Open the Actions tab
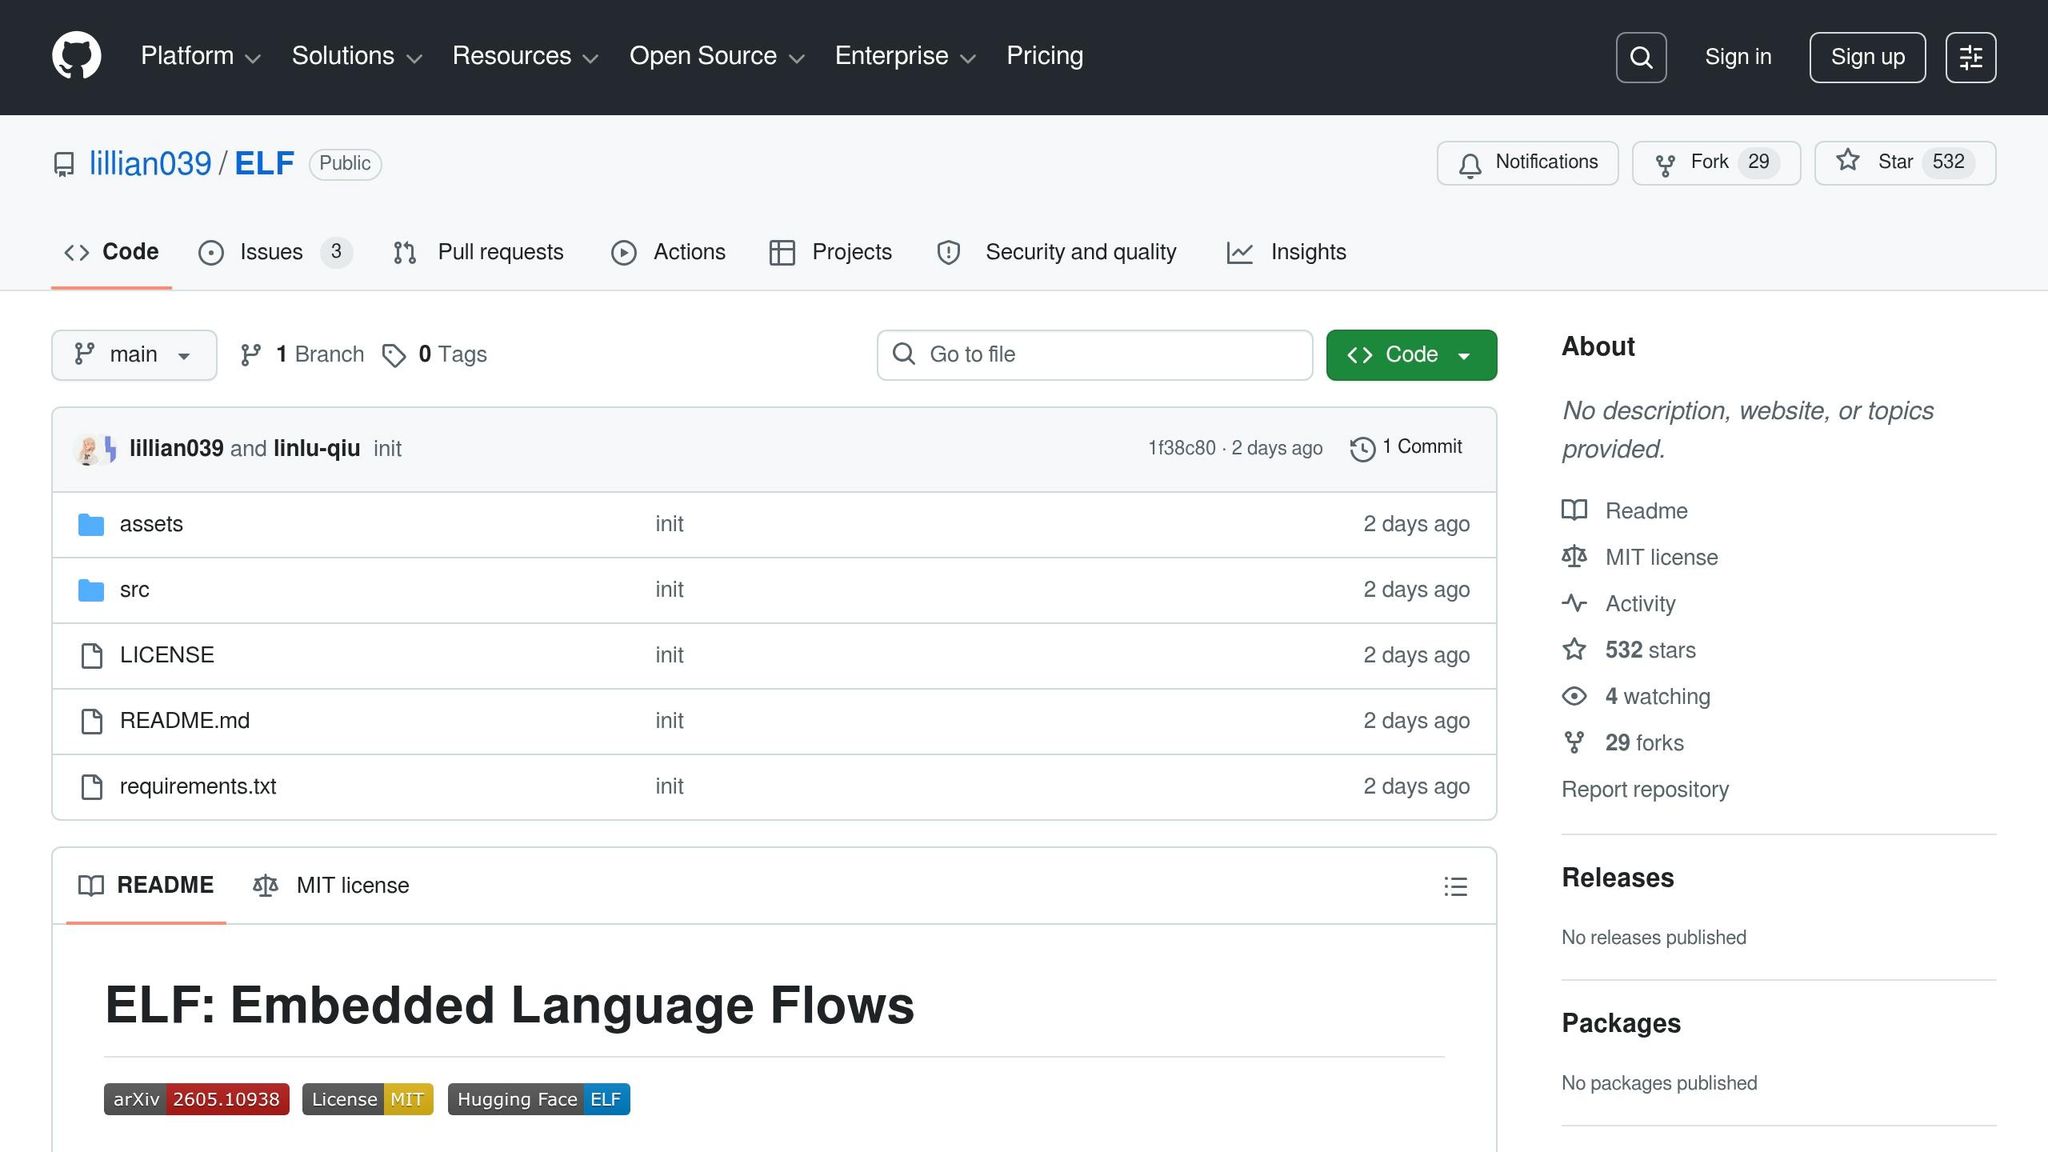This screenshot has width=2048, height=1152. tap(668, 252)
